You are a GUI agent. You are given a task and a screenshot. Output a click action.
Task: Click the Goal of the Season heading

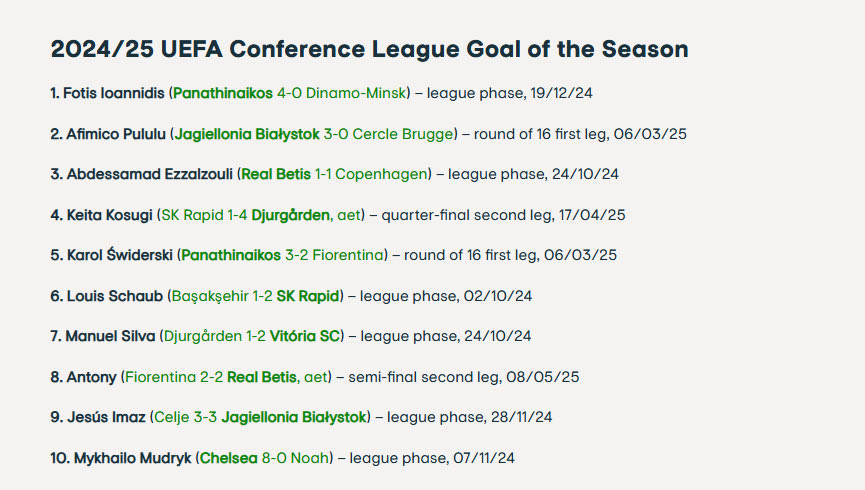369,50
